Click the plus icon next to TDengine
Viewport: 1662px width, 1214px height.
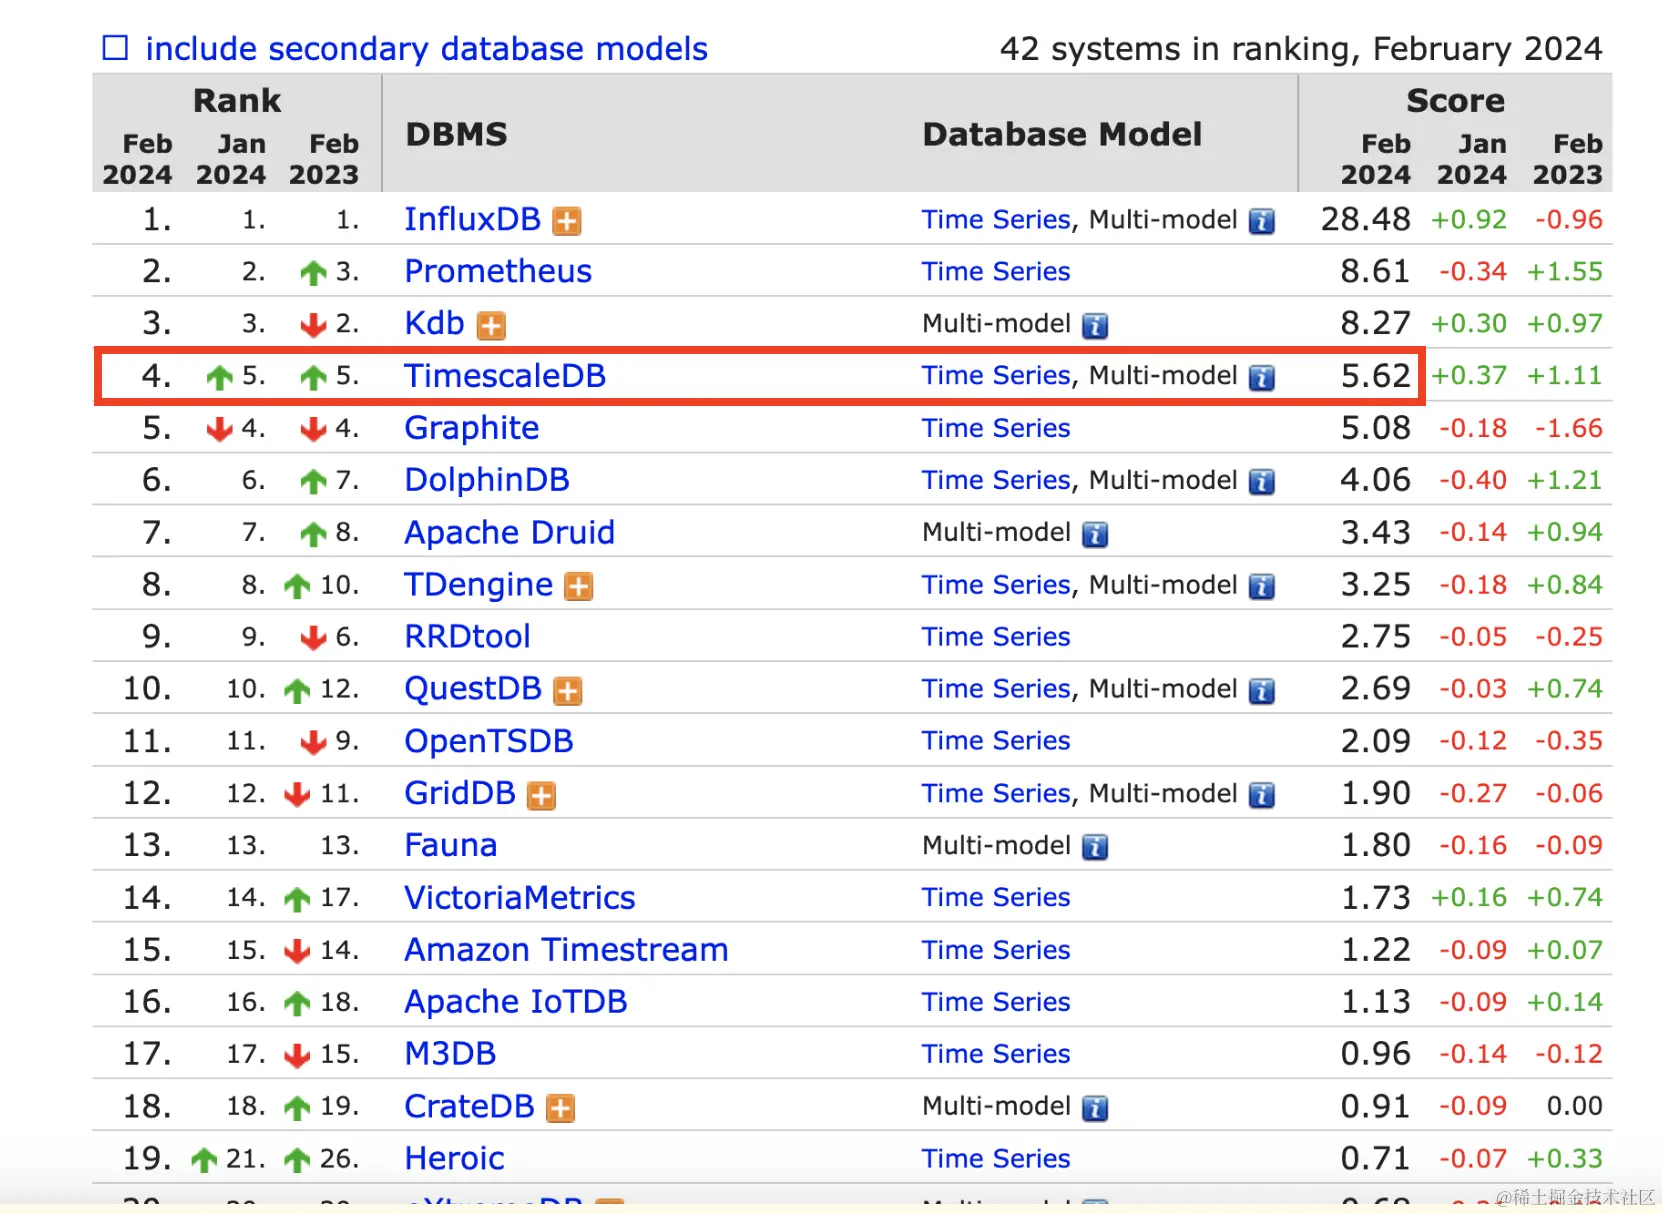point(579,586)
